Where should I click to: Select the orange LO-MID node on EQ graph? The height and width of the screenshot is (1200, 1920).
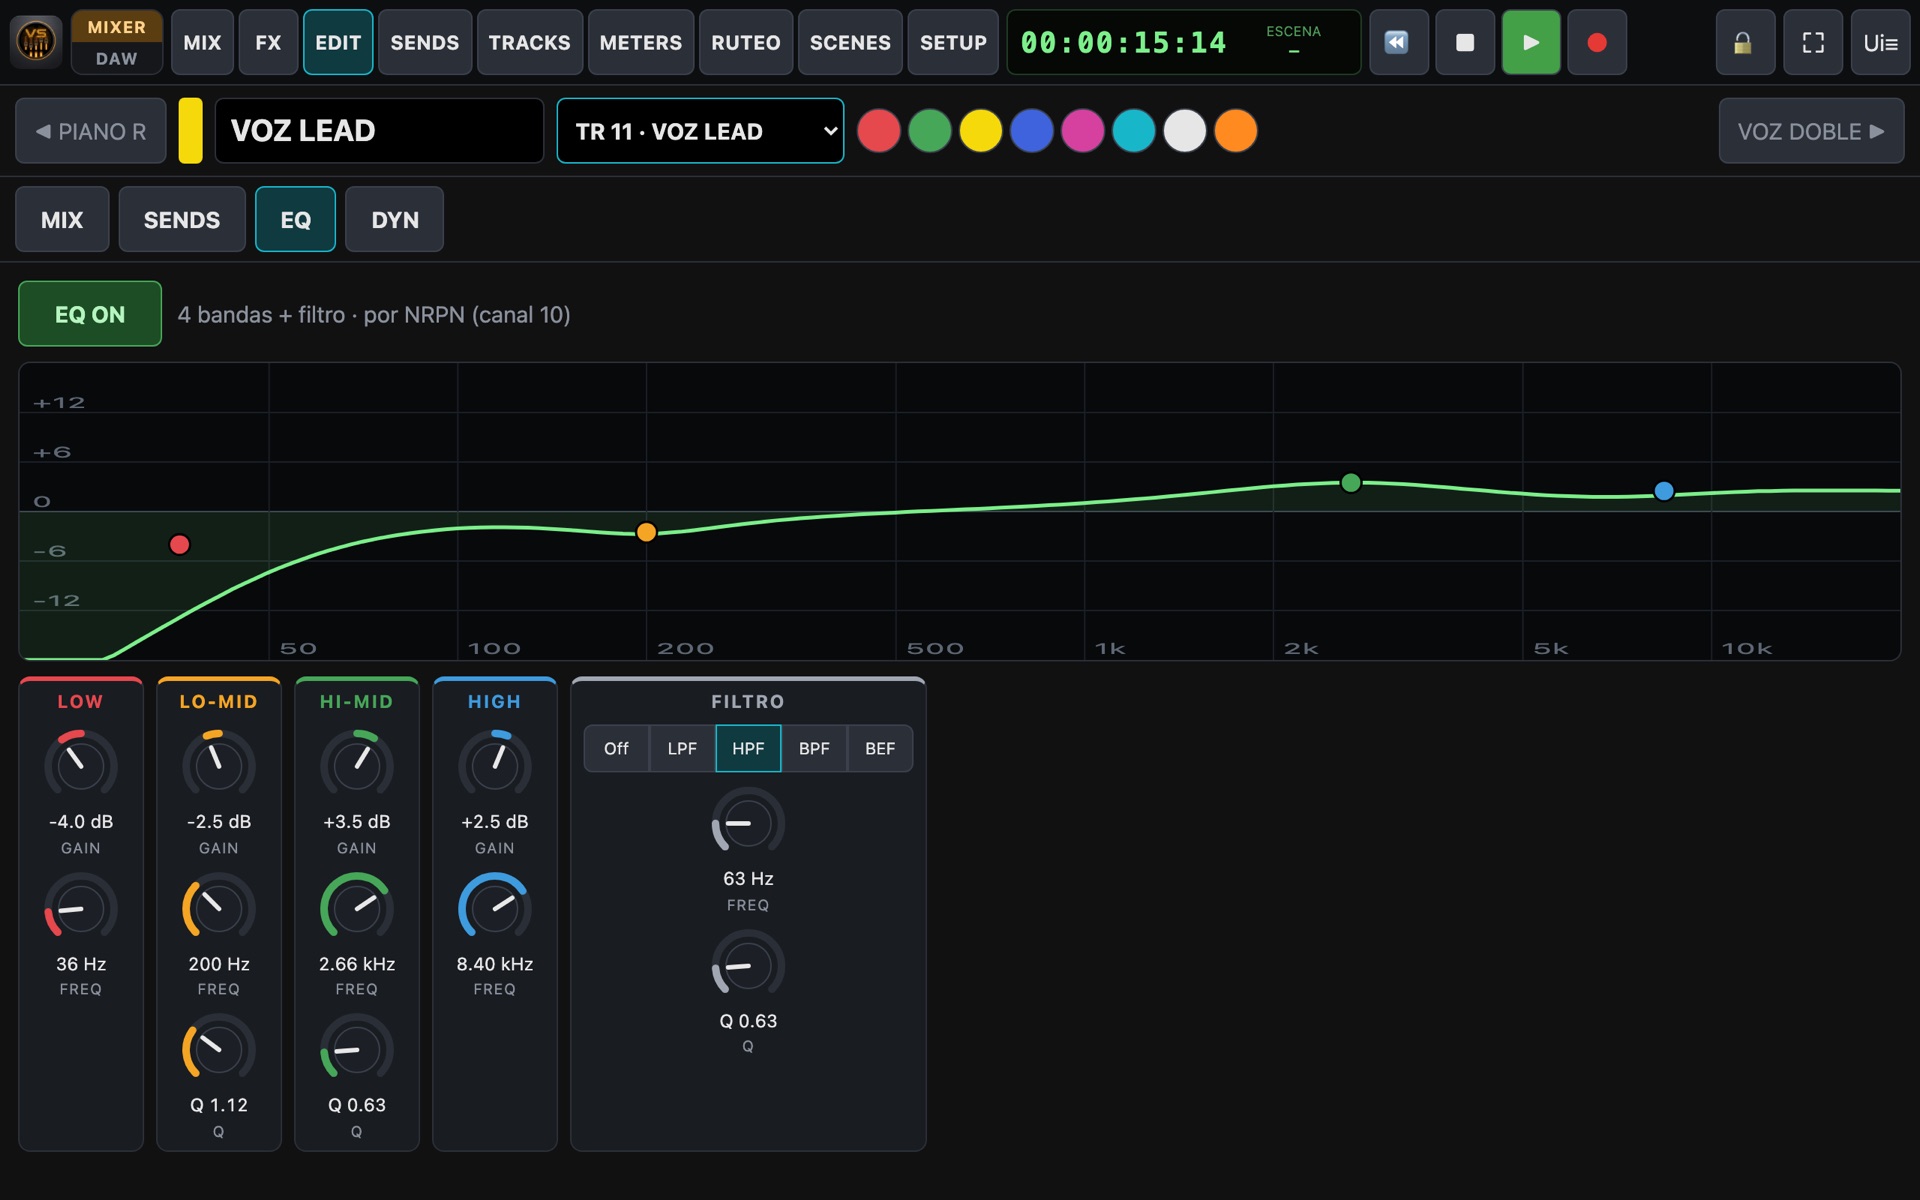point(646,532)
